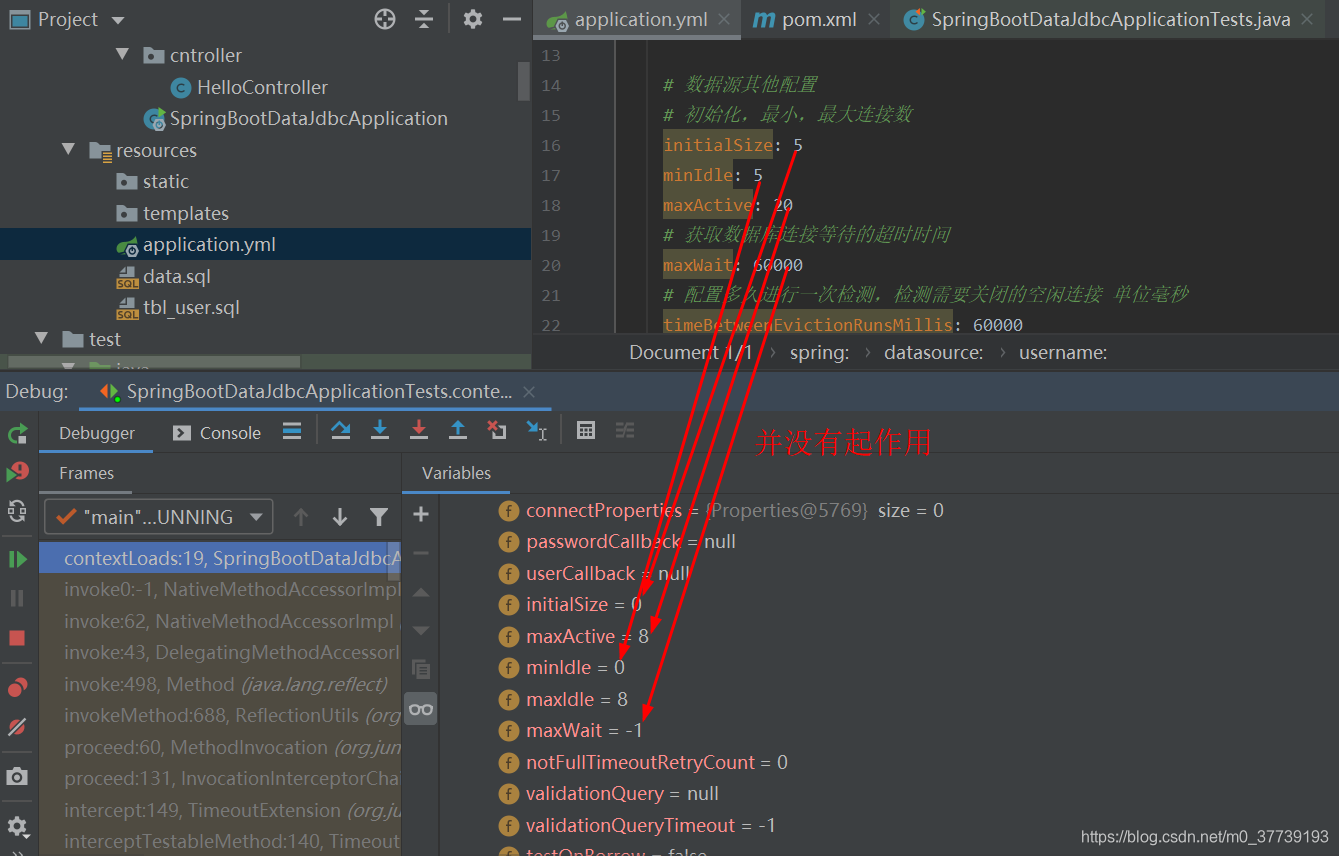
Task: Open the Variables panel tab
Action: (x=456, y=473)
